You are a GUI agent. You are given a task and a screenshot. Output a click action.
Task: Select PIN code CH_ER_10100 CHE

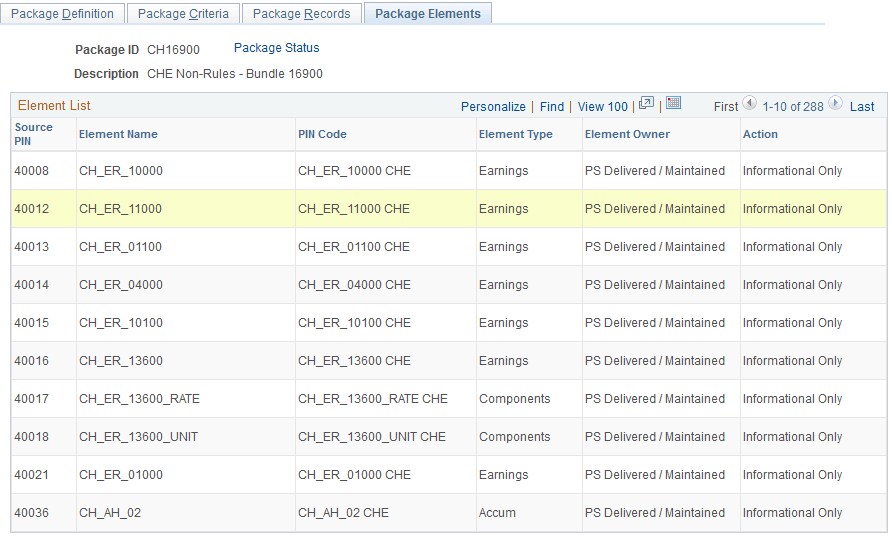pos(354,323)
